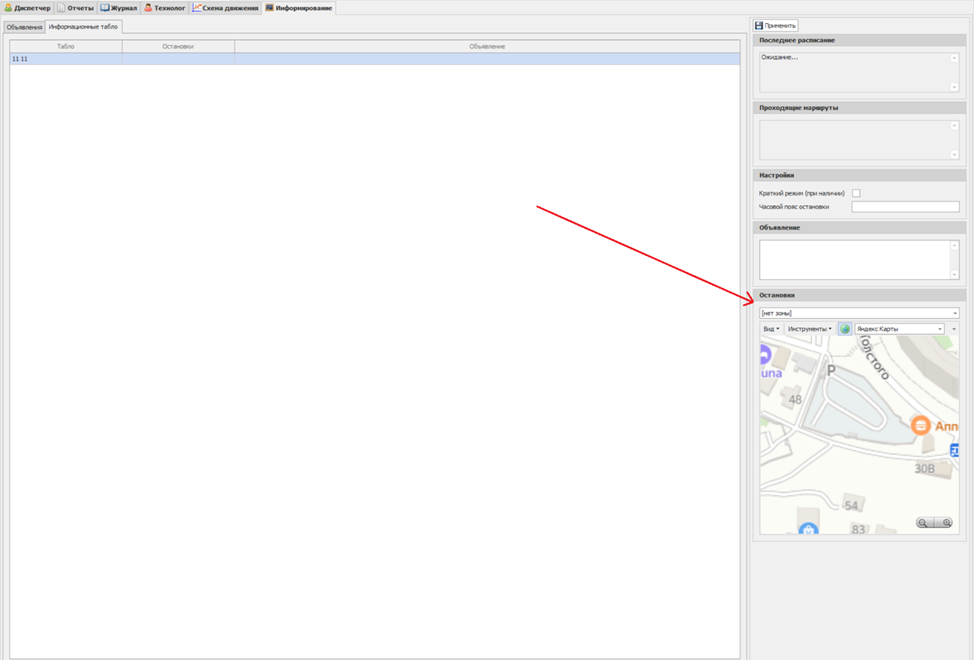Enable the Краткий режим checkbox
Image resolution: width=974 pixels, height=660 pixels.
pos(856,193)
